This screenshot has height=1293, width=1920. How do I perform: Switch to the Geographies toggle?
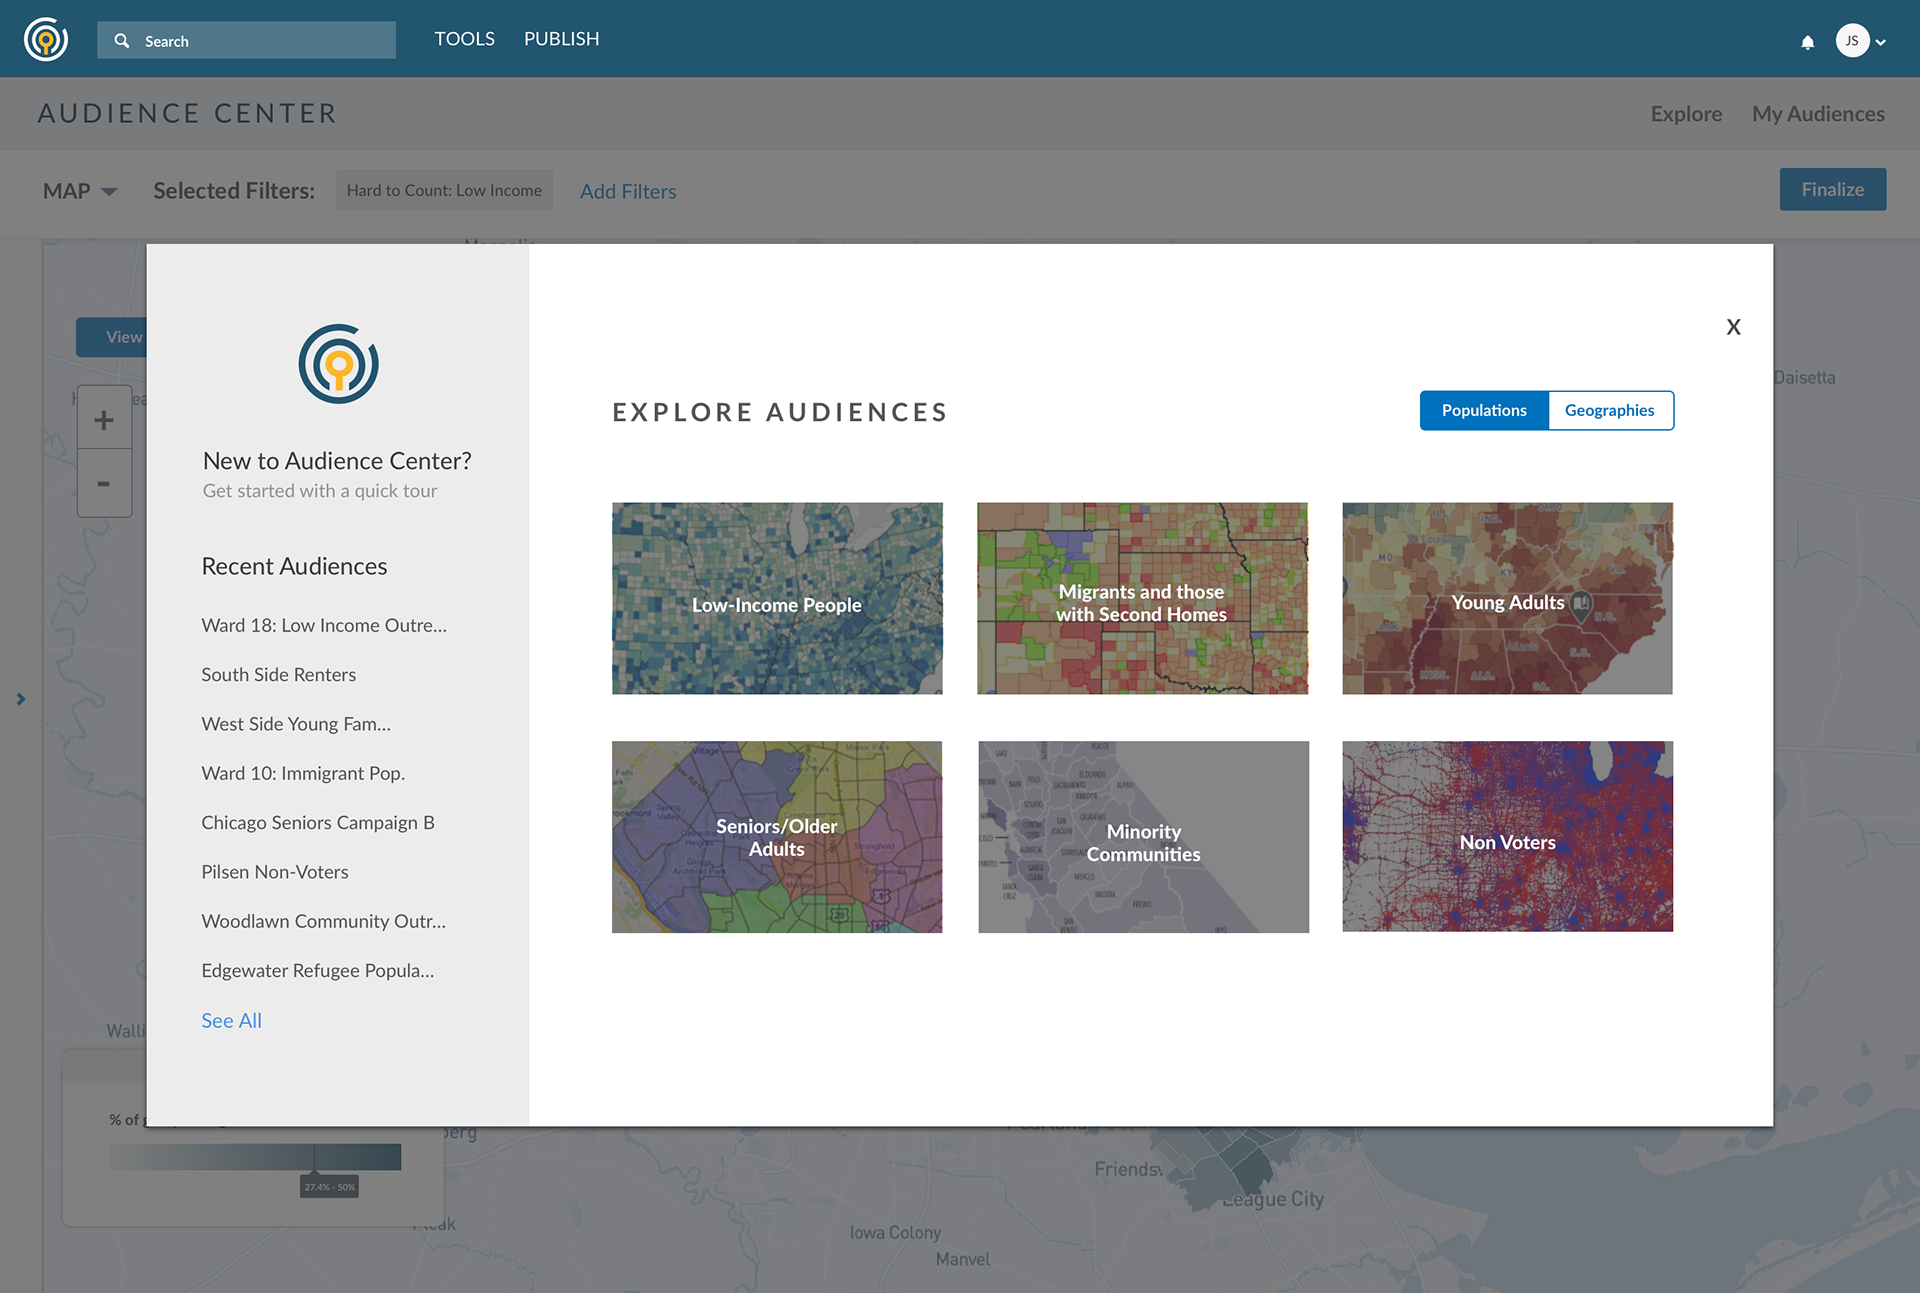pos(1610,410)
